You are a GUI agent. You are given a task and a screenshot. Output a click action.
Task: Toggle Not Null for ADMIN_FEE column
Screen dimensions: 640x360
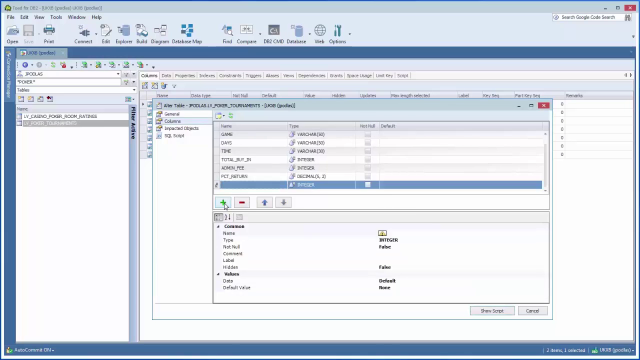click(x=368, y=168)
